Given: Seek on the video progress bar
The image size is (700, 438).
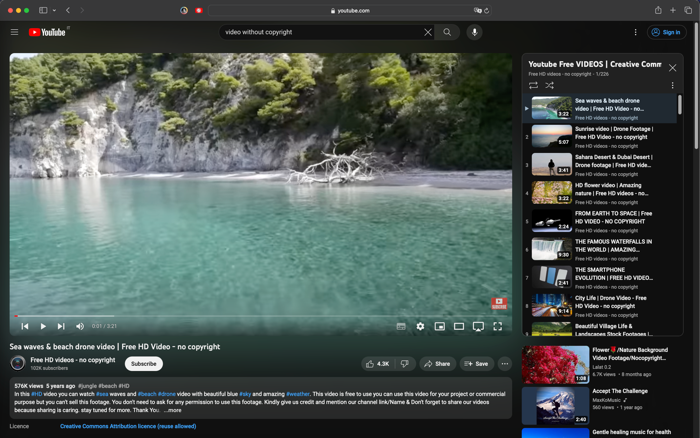Looking at the screenshot, I should point(261,316).
